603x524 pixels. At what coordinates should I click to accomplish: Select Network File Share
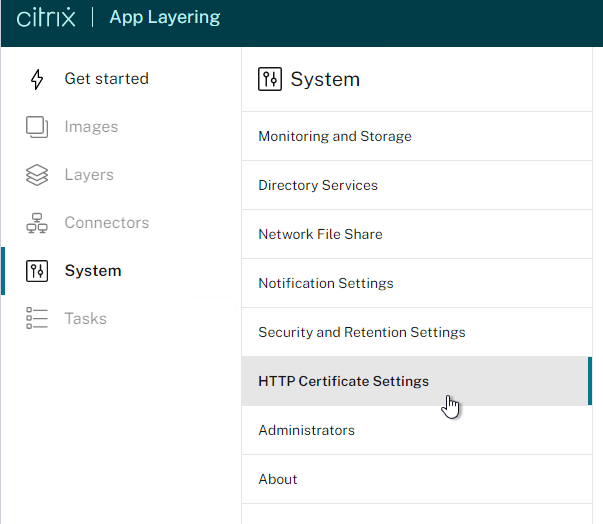coord(417,234)
